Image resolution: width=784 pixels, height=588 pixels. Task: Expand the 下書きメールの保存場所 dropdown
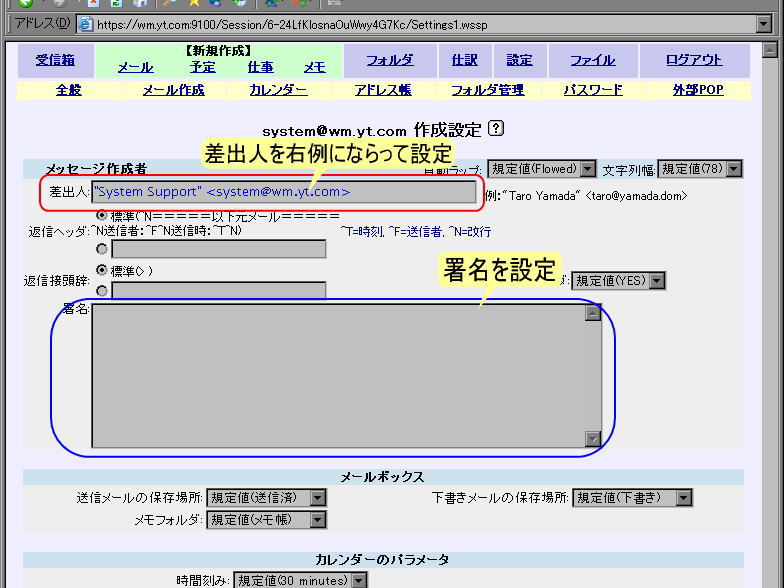(x=684, y=498)
